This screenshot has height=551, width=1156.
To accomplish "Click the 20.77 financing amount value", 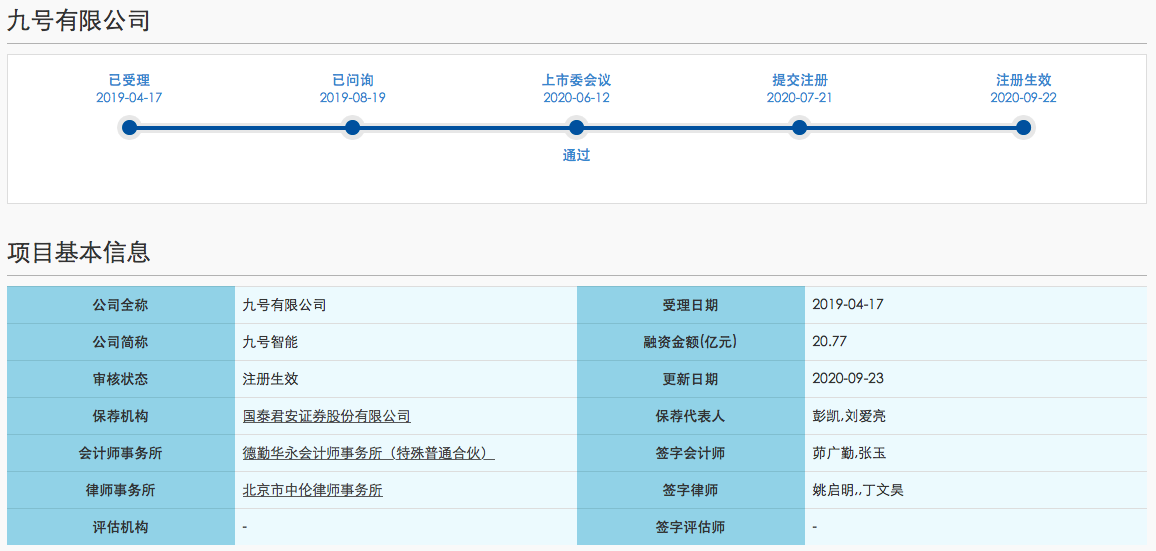I will point(829,342).
